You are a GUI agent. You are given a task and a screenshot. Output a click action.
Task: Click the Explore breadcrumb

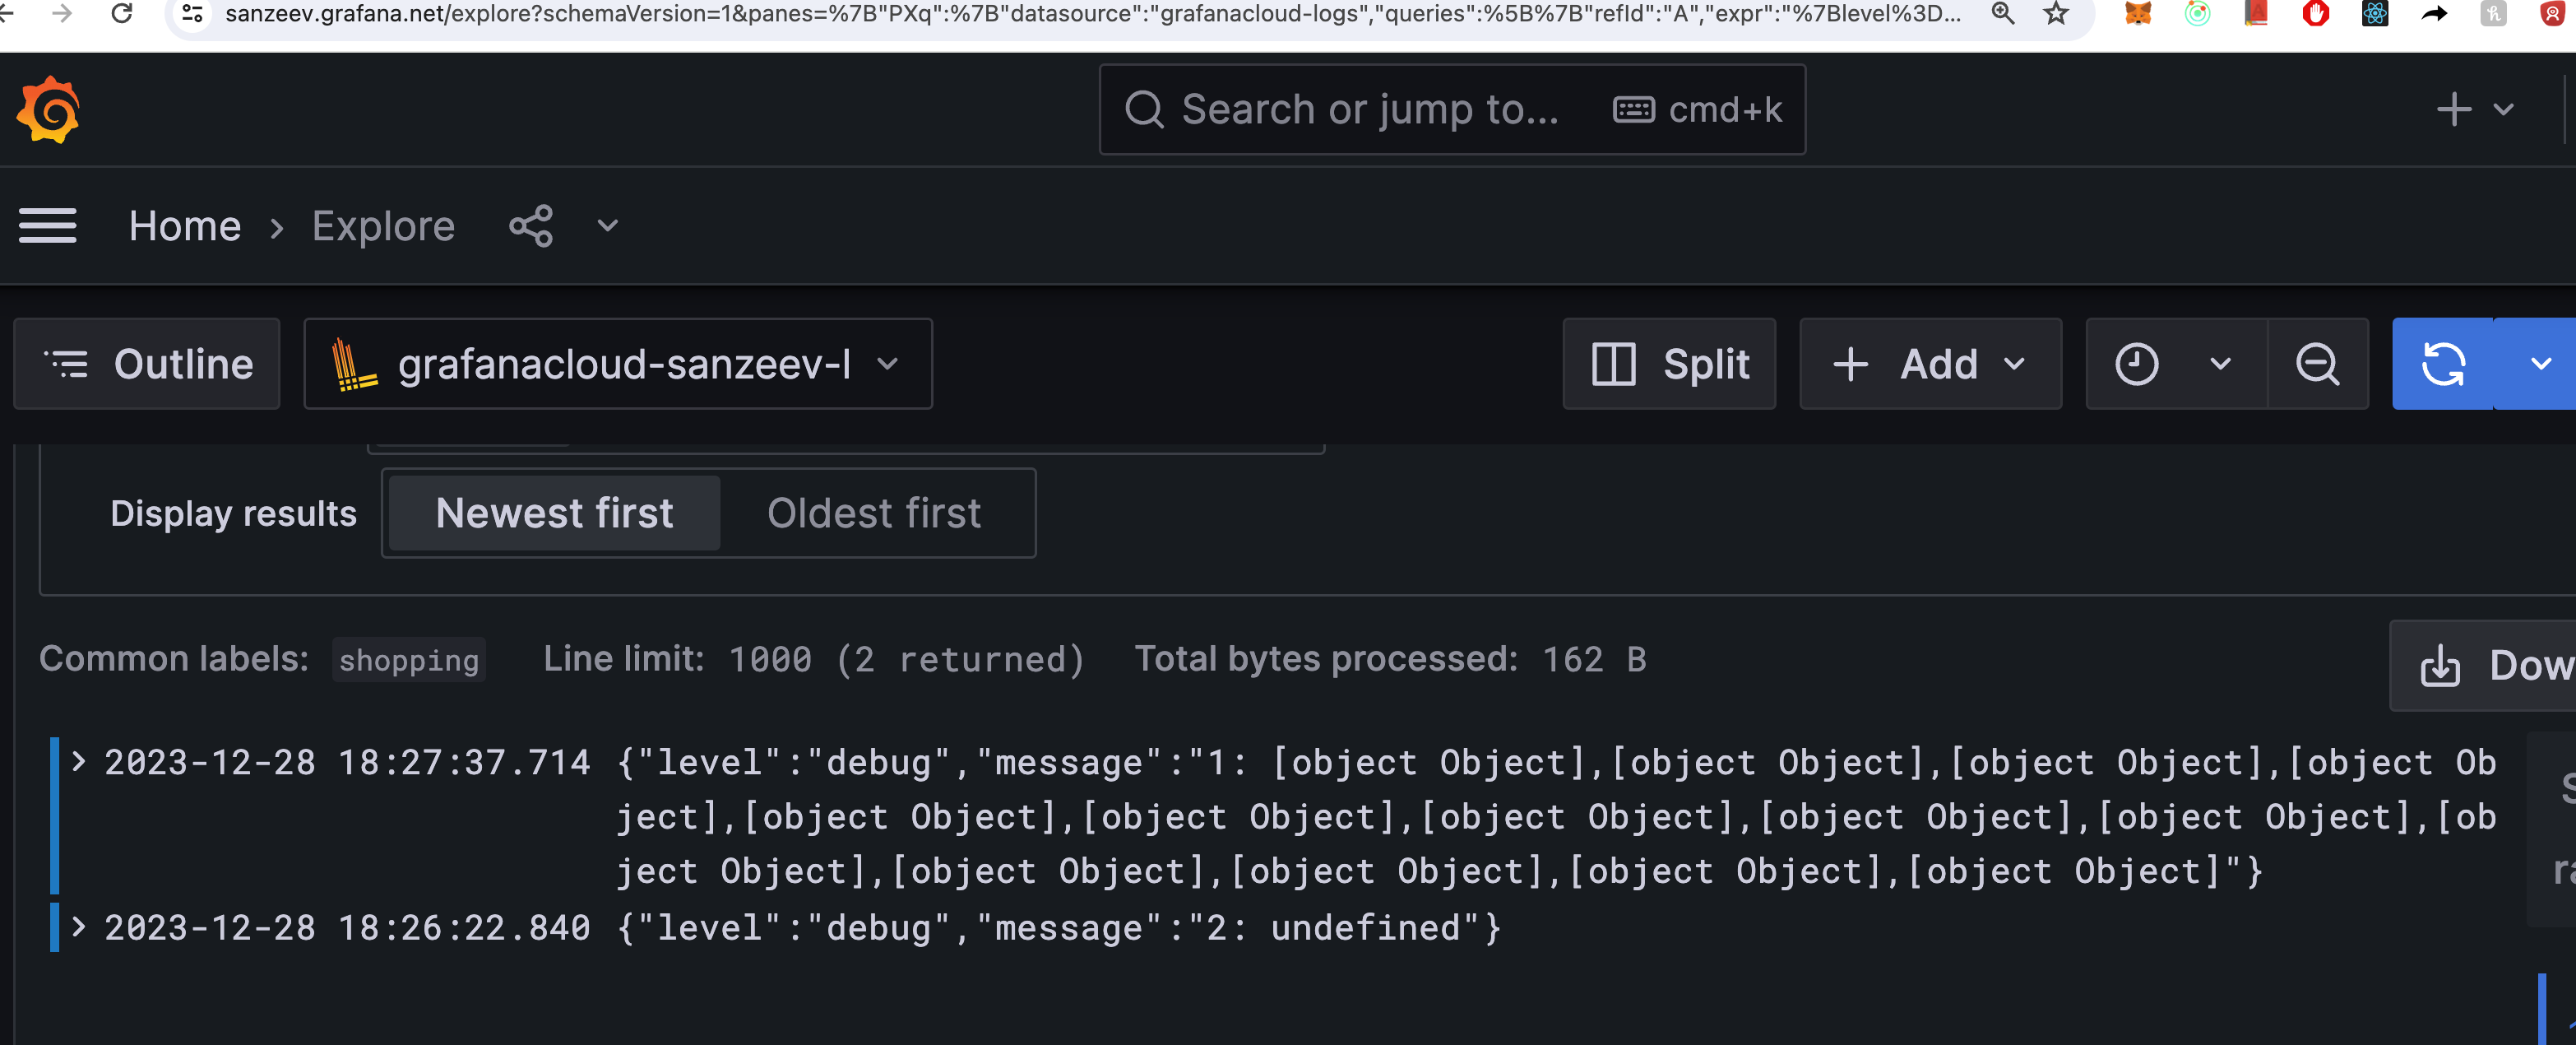click(x=383, y=226)
